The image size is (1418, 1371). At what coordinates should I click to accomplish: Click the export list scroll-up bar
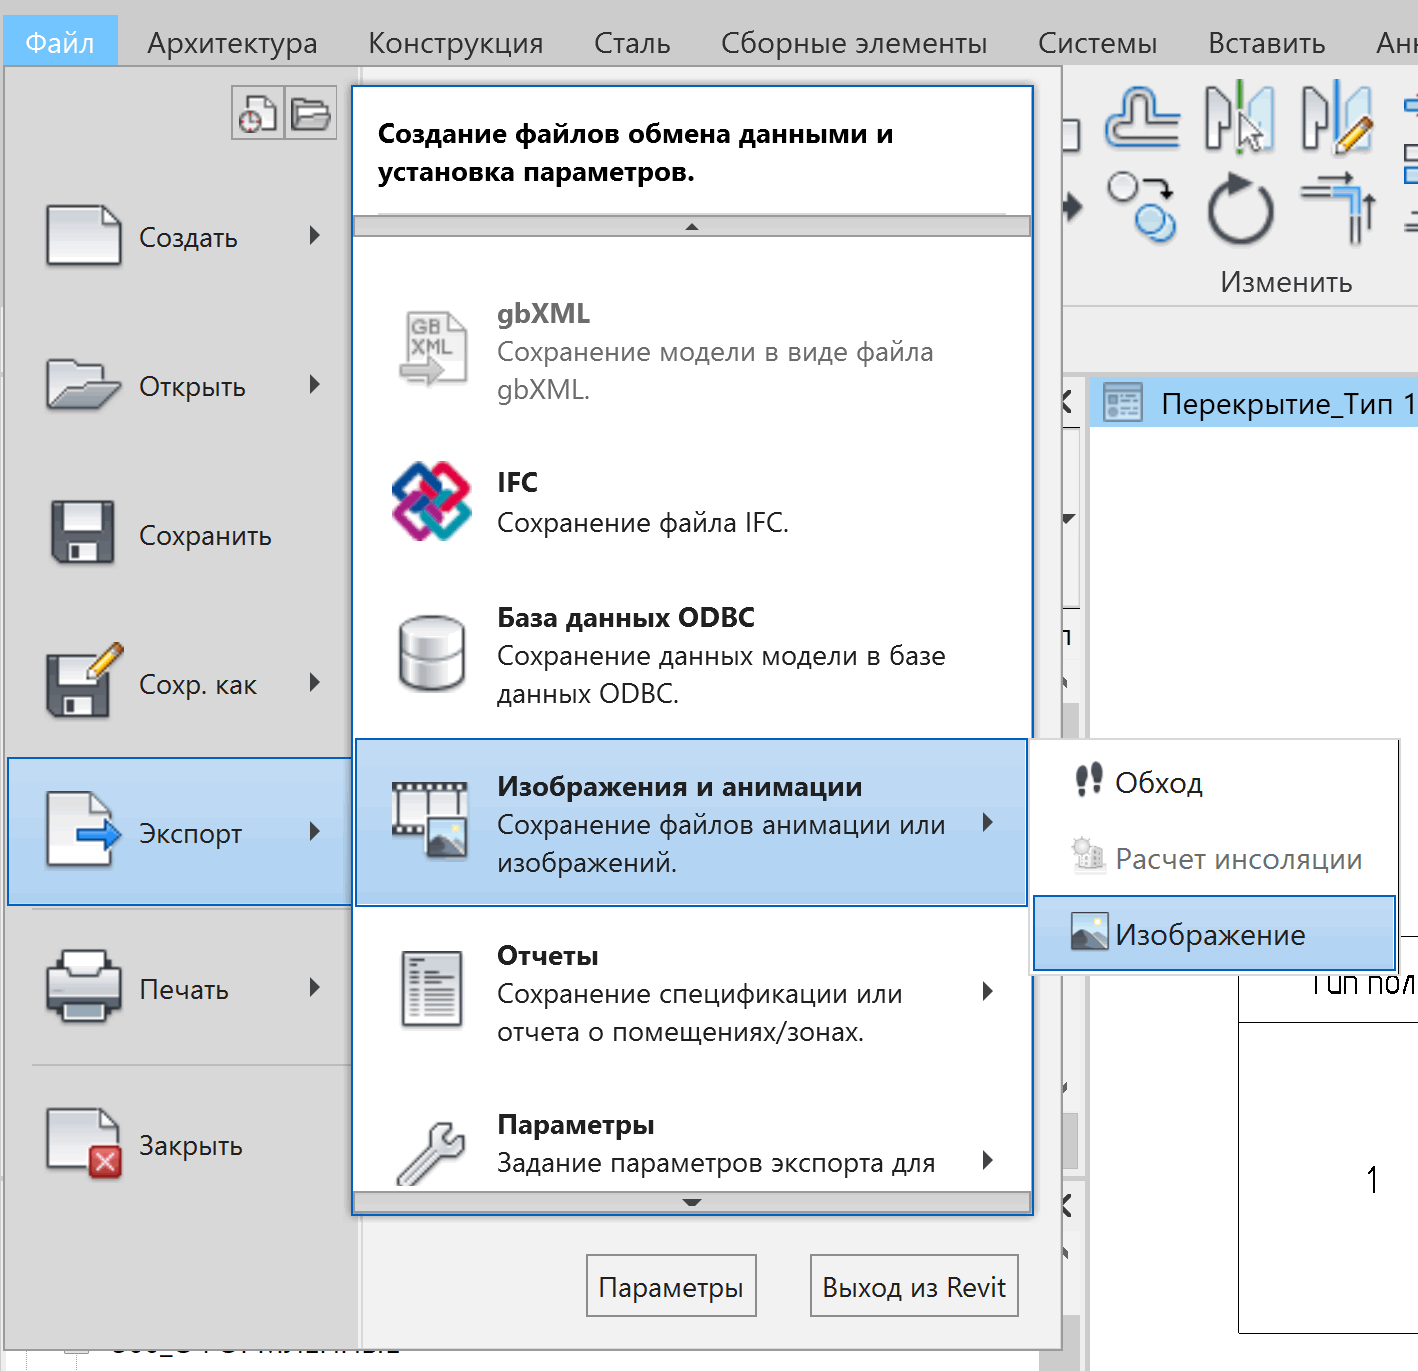click(x=692, y=227)
